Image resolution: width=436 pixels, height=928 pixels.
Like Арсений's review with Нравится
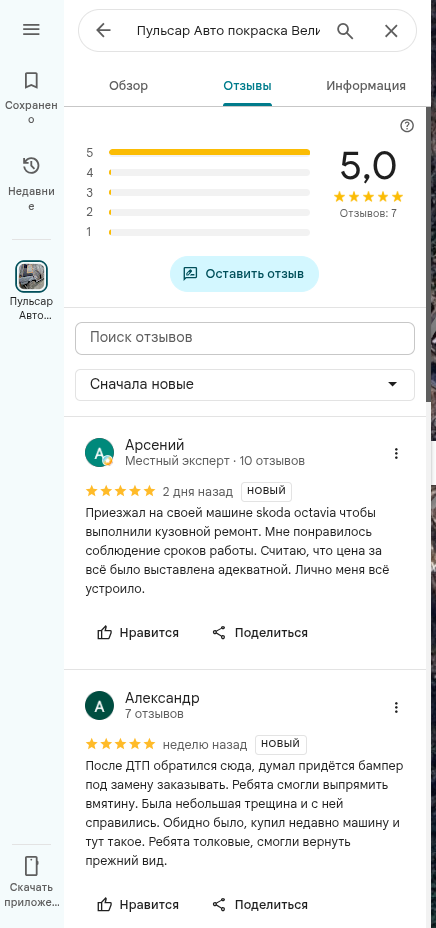point(138,633)
